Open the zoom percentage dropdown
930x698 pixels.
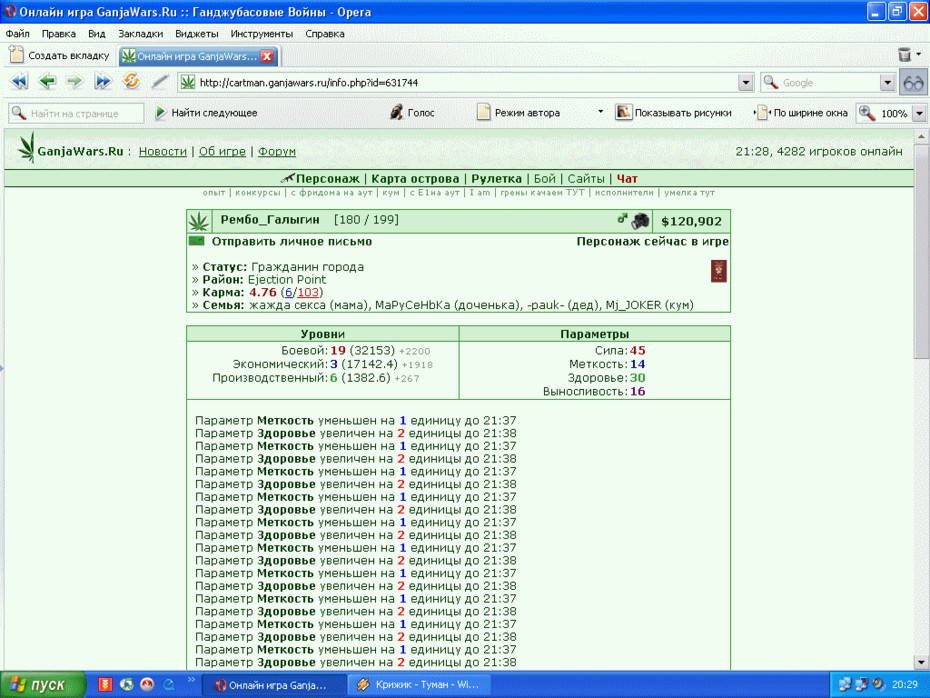point(919,113)
